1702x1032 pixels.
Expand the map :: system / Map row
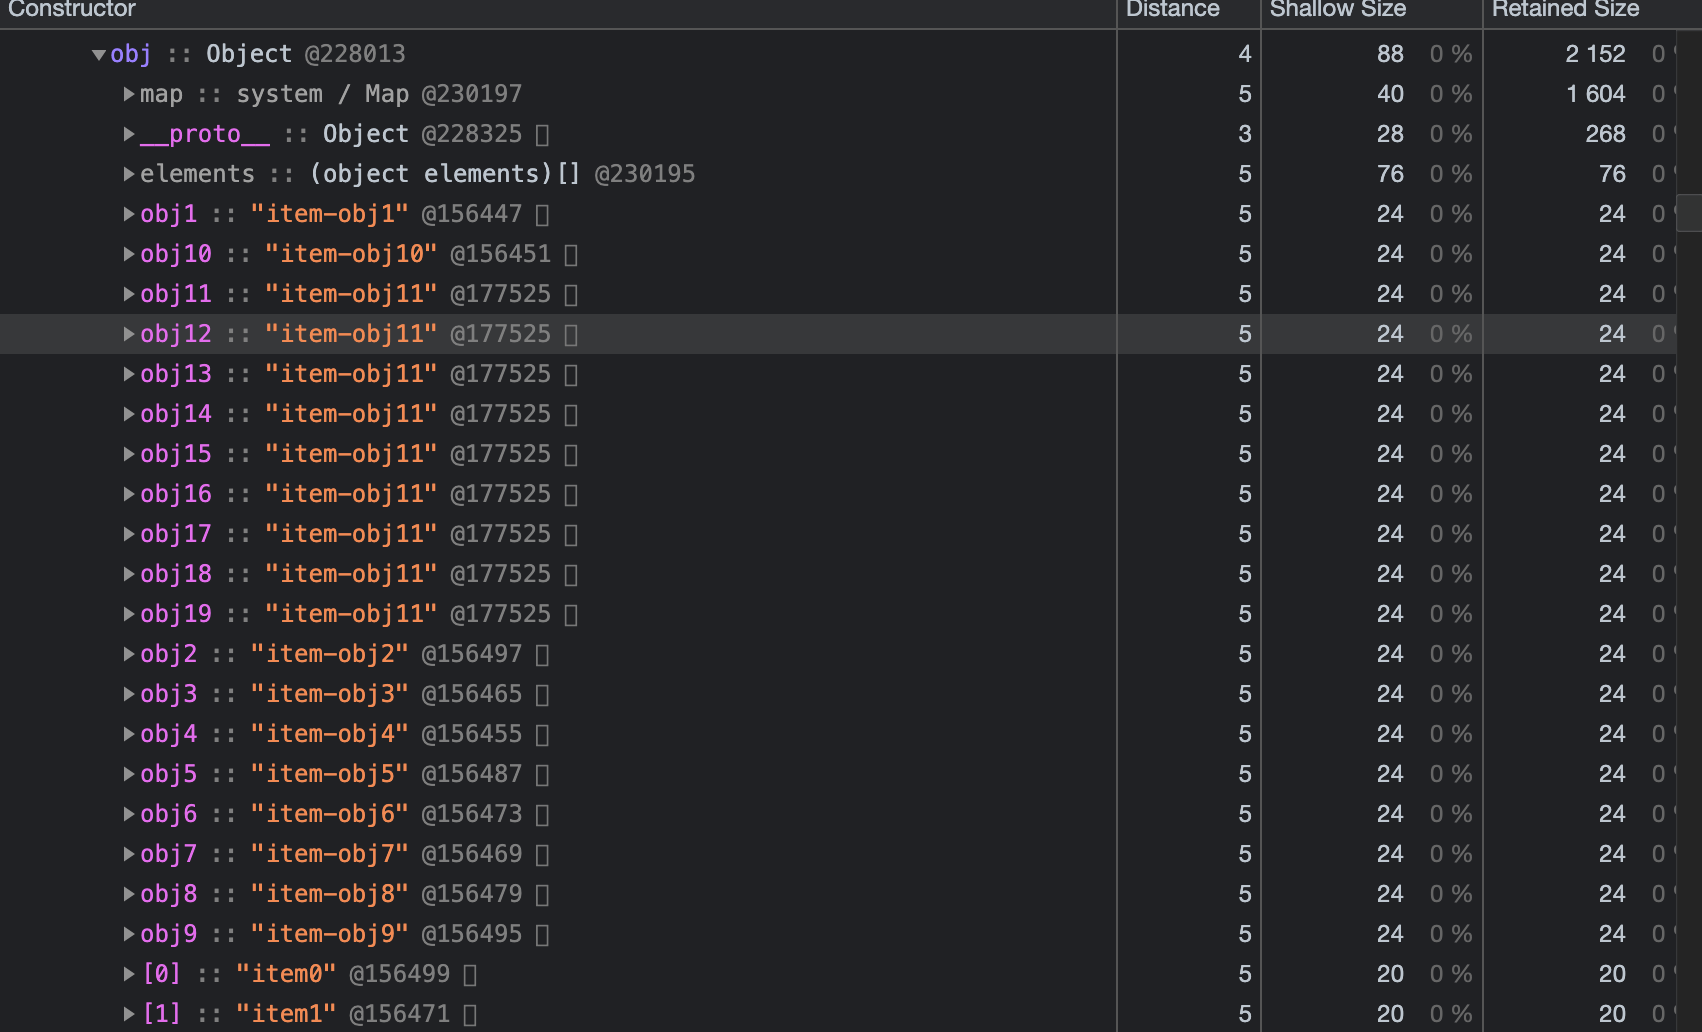(x=129, y=94)
